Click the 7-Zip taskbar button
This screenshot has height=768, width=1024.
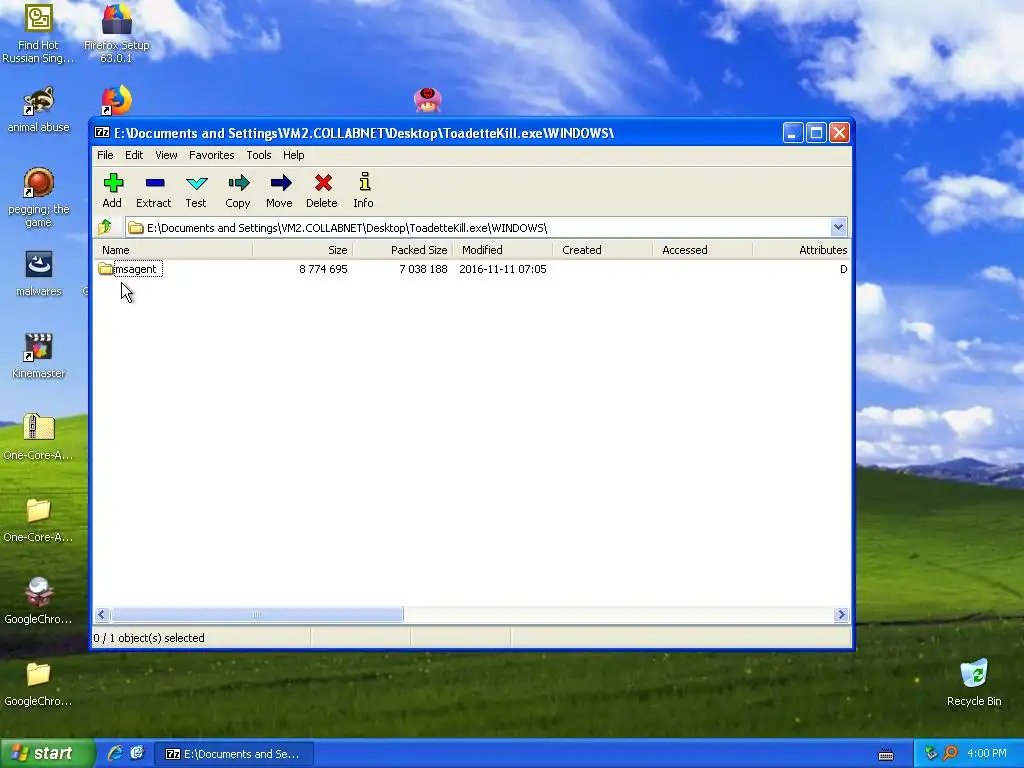pyautogui.click(x=234, y=754)
